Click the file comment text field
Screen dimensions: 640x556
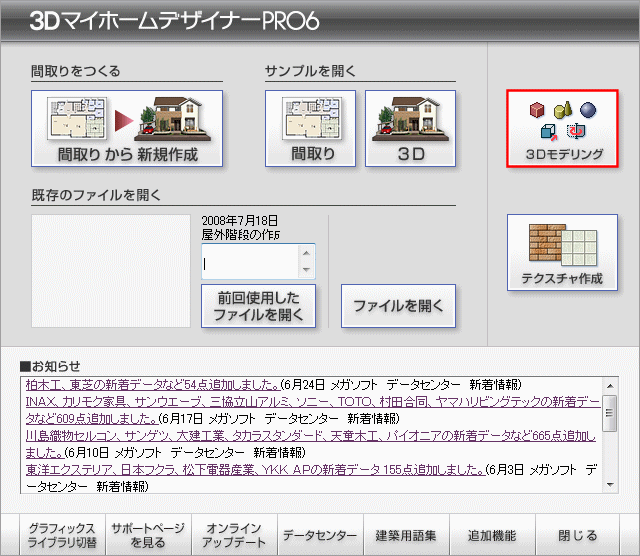click(x=250, y=262)
